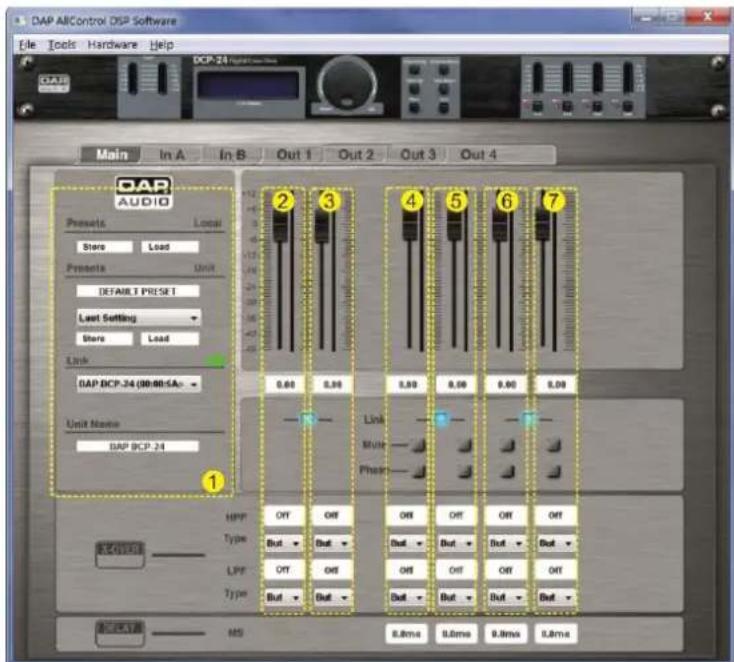734x662 pixels.
Task: Open the Out 1 HPF filter Type dropdown
Action: pos(407,543)
